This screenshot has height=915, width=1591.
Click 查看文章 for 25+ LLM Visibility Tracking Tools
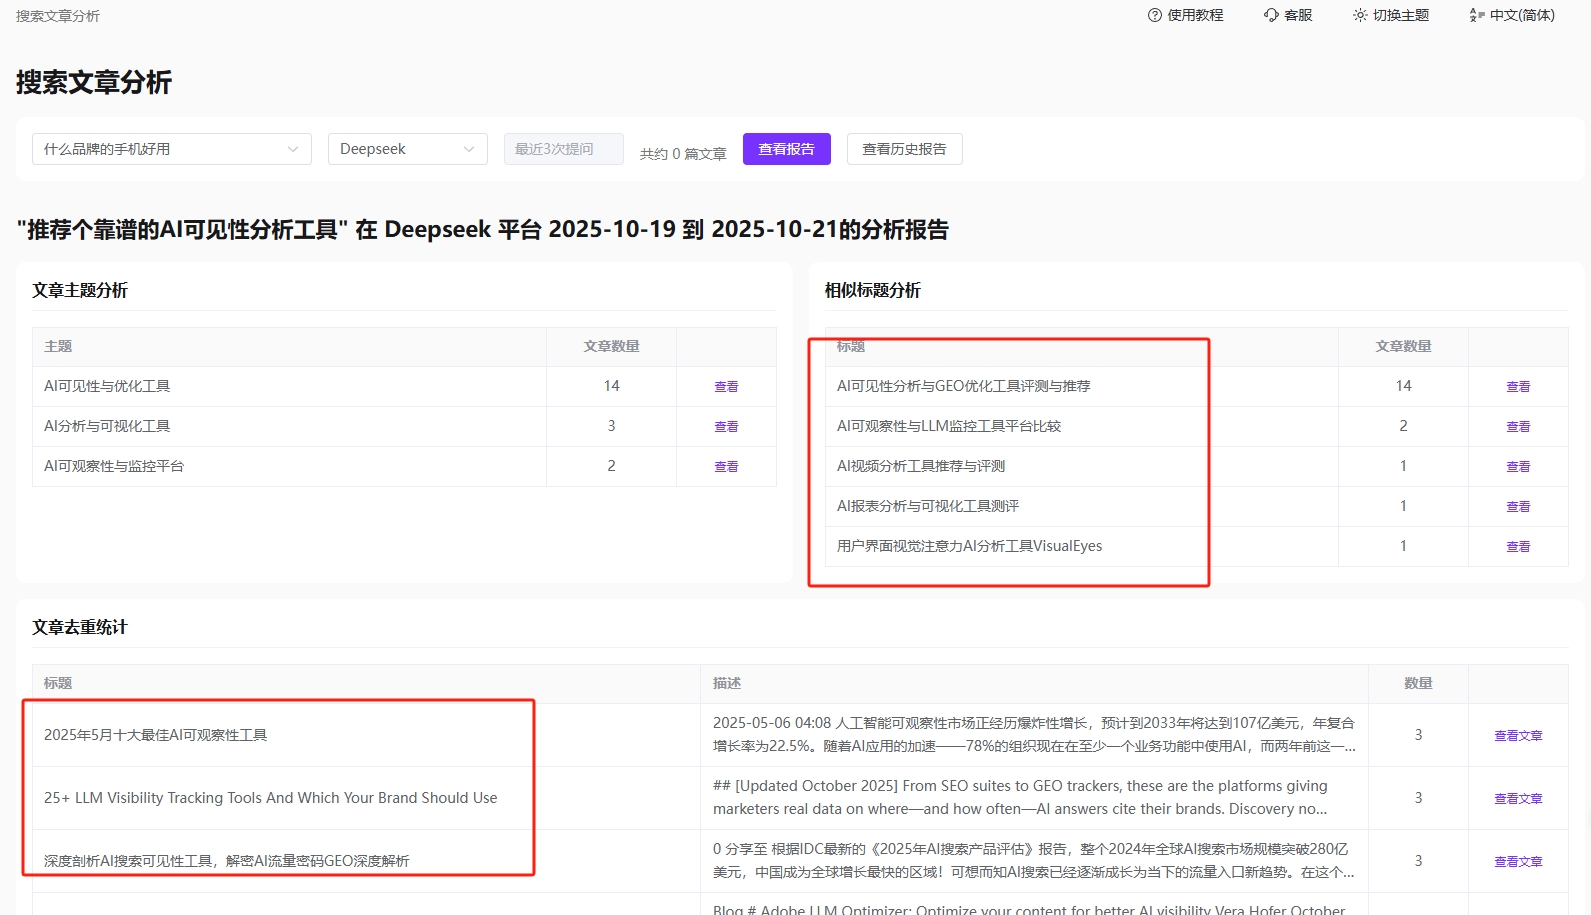click(1518, 798)
